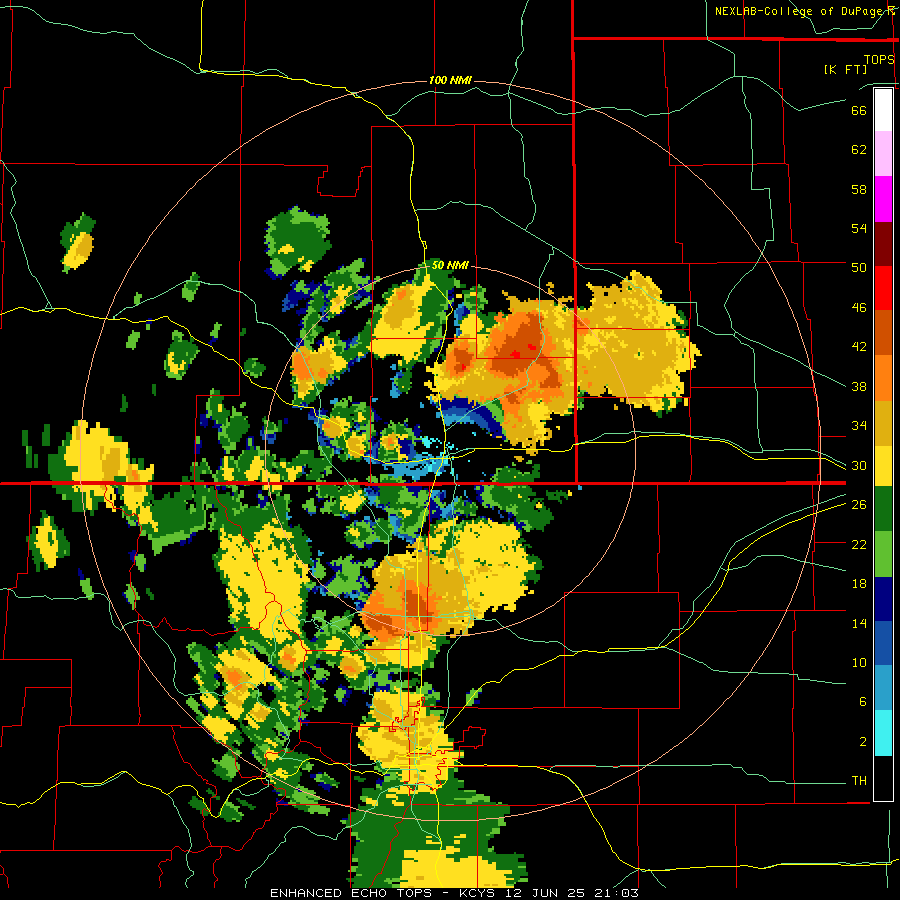Select the dark orange legend swatch
900x900 pixels.
pyautogui.click(x=883, y=333)
